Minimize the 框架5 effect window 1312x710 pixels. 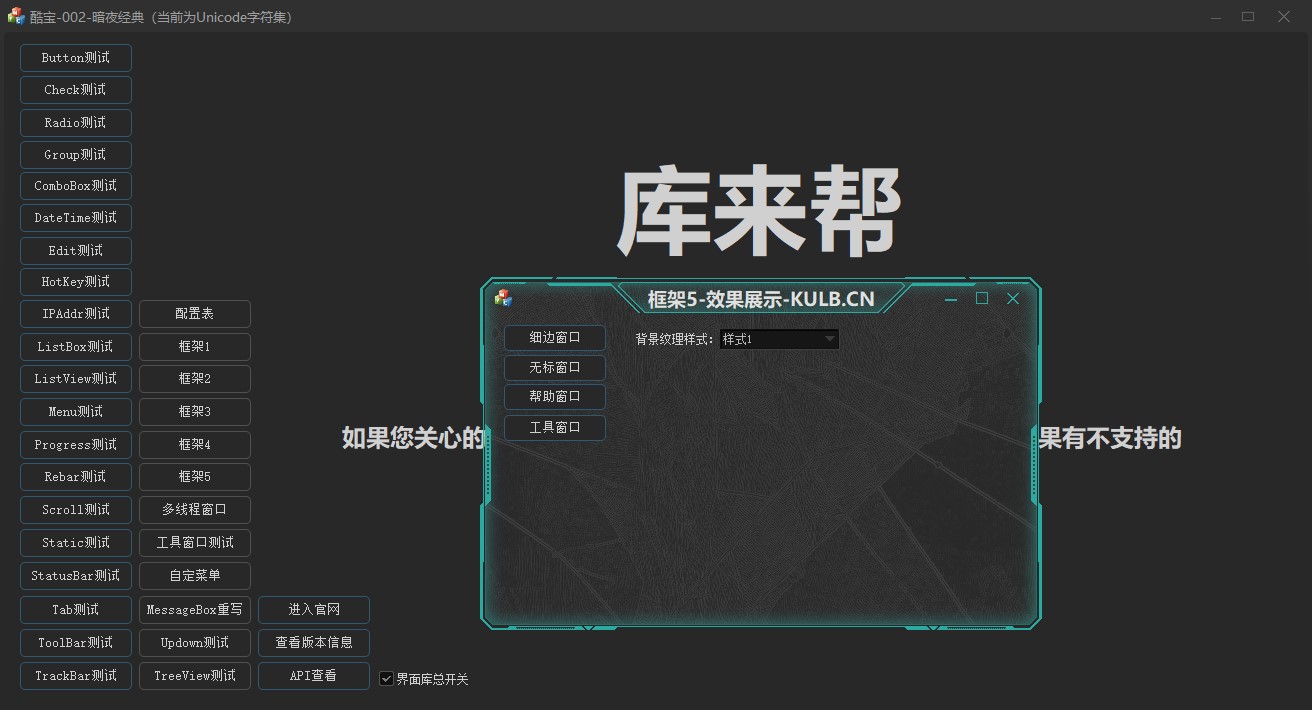tap(951, 299)
